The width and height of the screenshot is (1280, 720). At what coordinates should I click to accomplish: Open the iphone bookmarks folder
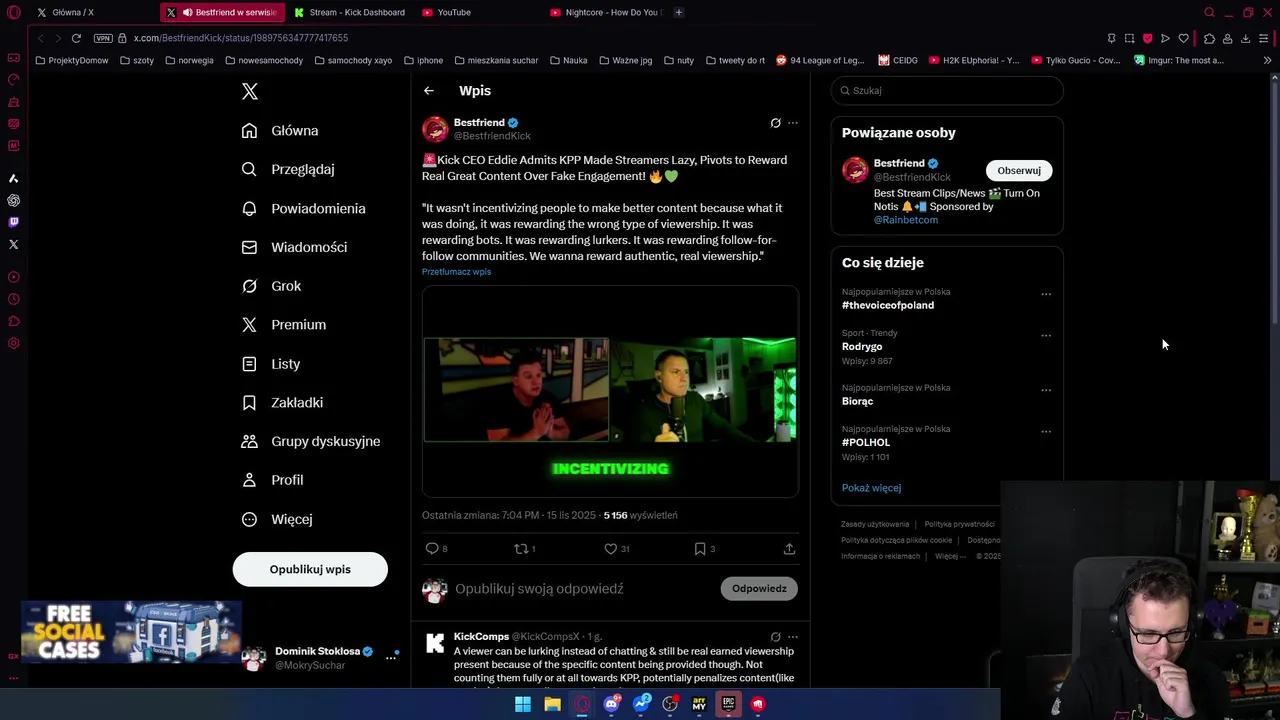click(x=423, y=60)
